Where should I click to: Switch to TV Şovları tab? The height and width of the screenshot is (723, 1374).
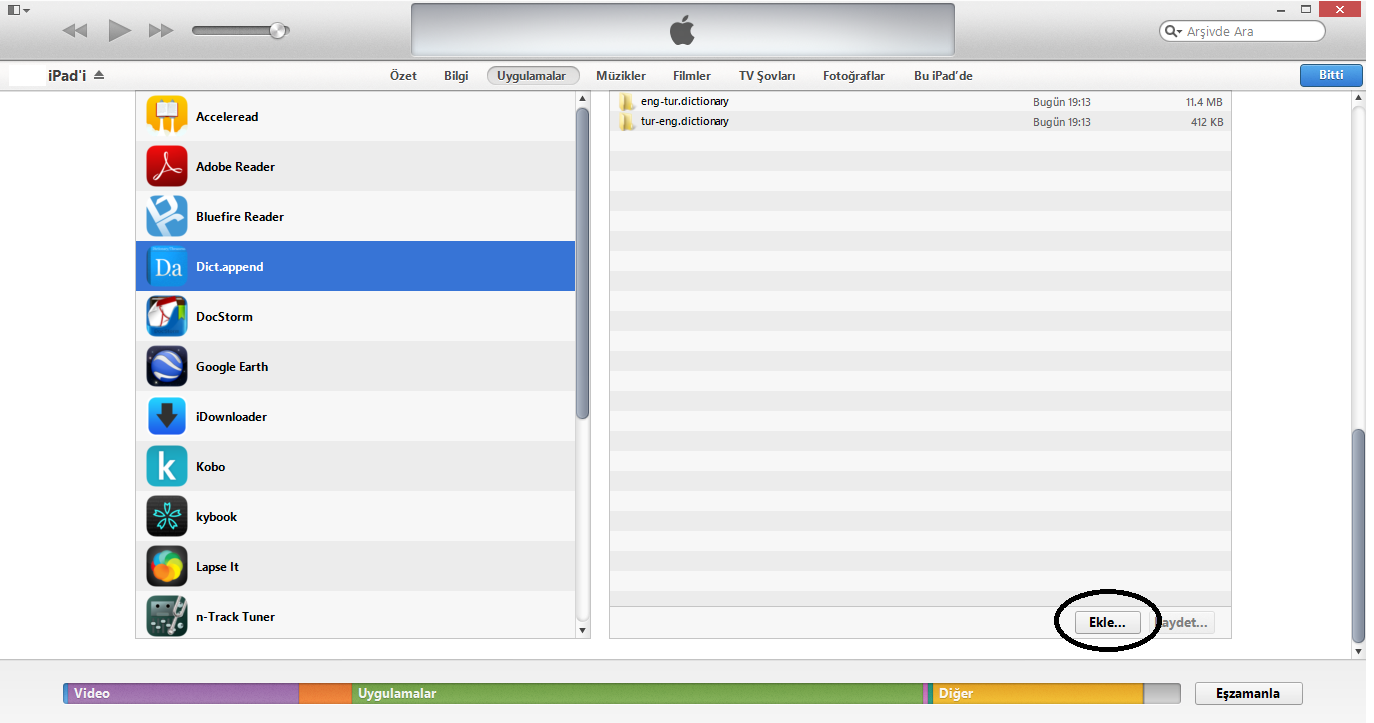pyautogui.click(x=767, y=76)
